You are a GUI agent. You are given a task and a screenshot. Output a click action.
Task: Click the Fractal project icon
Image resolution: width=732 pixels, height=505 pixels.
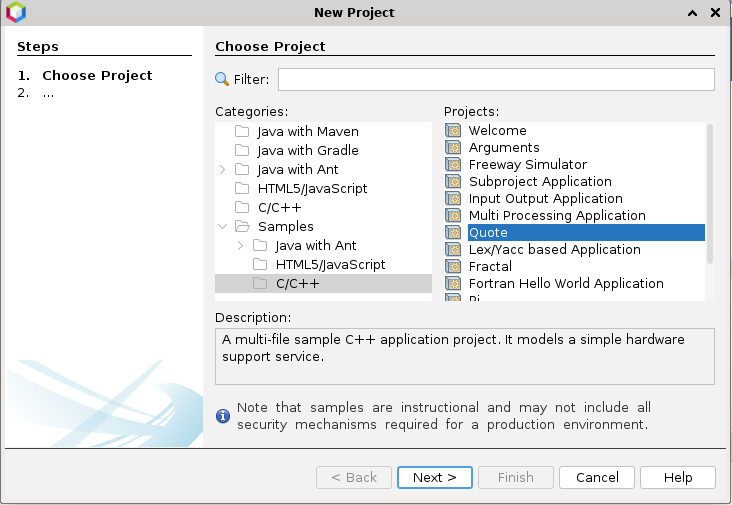[453, 267]
